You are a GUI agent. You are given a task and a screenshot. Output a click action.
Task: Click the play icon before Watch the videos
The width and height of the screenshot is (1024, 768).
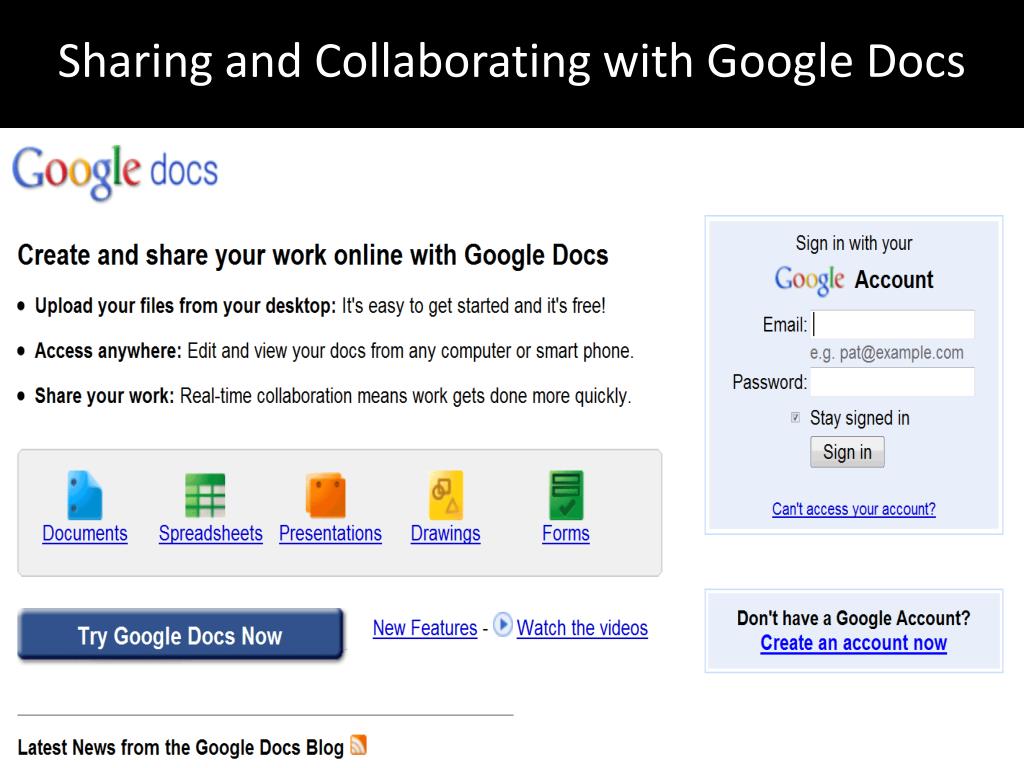tap(502, 625)
